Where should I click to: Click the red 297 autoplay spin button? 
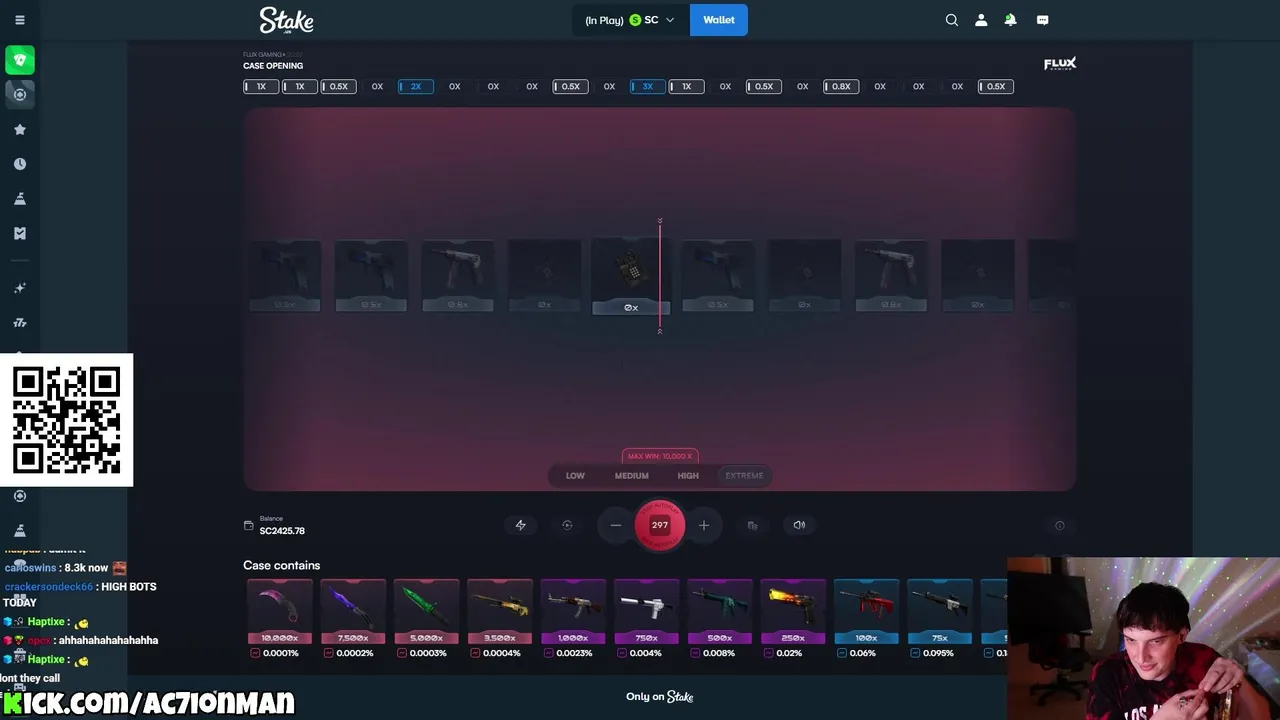[x=660, y=525]
